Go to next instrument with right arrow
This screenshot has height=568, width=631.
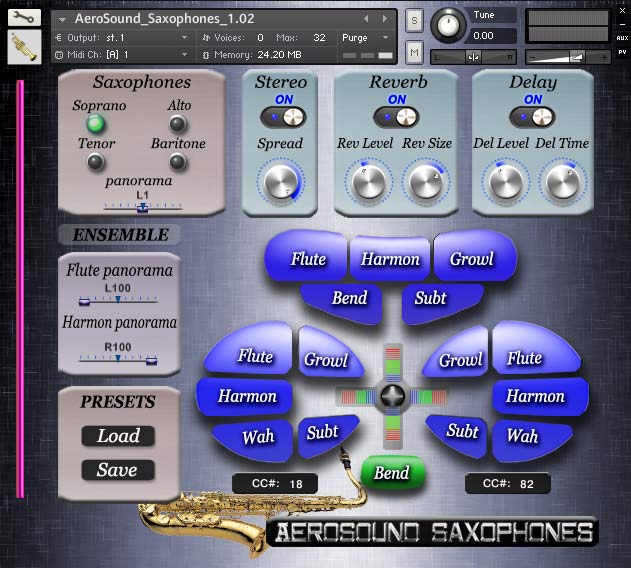coord(385,19)
